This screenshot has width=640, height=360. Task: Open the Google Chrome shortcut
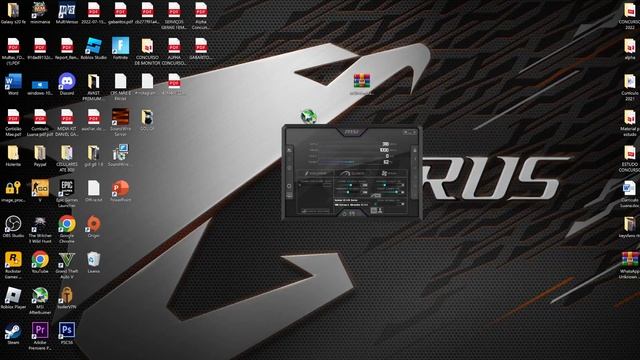pos(67,230)
